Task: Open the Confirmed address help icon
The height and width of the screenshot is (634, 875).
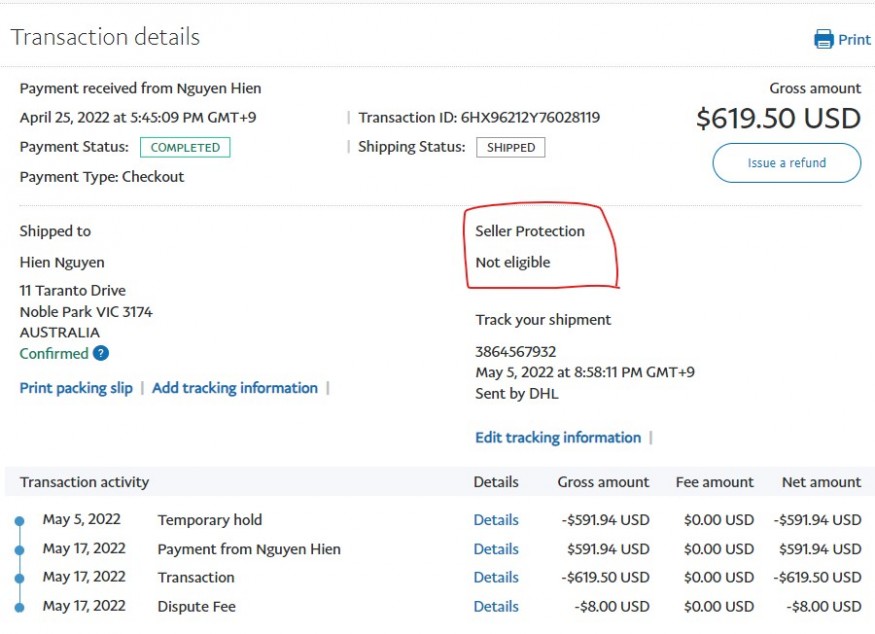Action: click(x=101, y=353)
